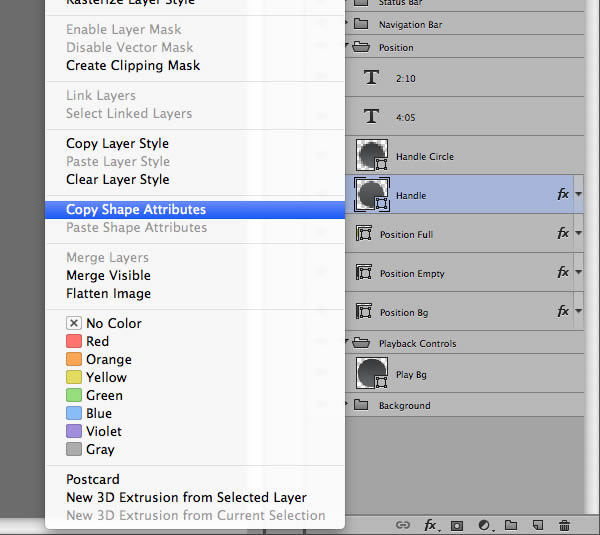Delete layer using the trash icon
The width and height of the screenshot is (600, 535).
[x=564, y=524]
